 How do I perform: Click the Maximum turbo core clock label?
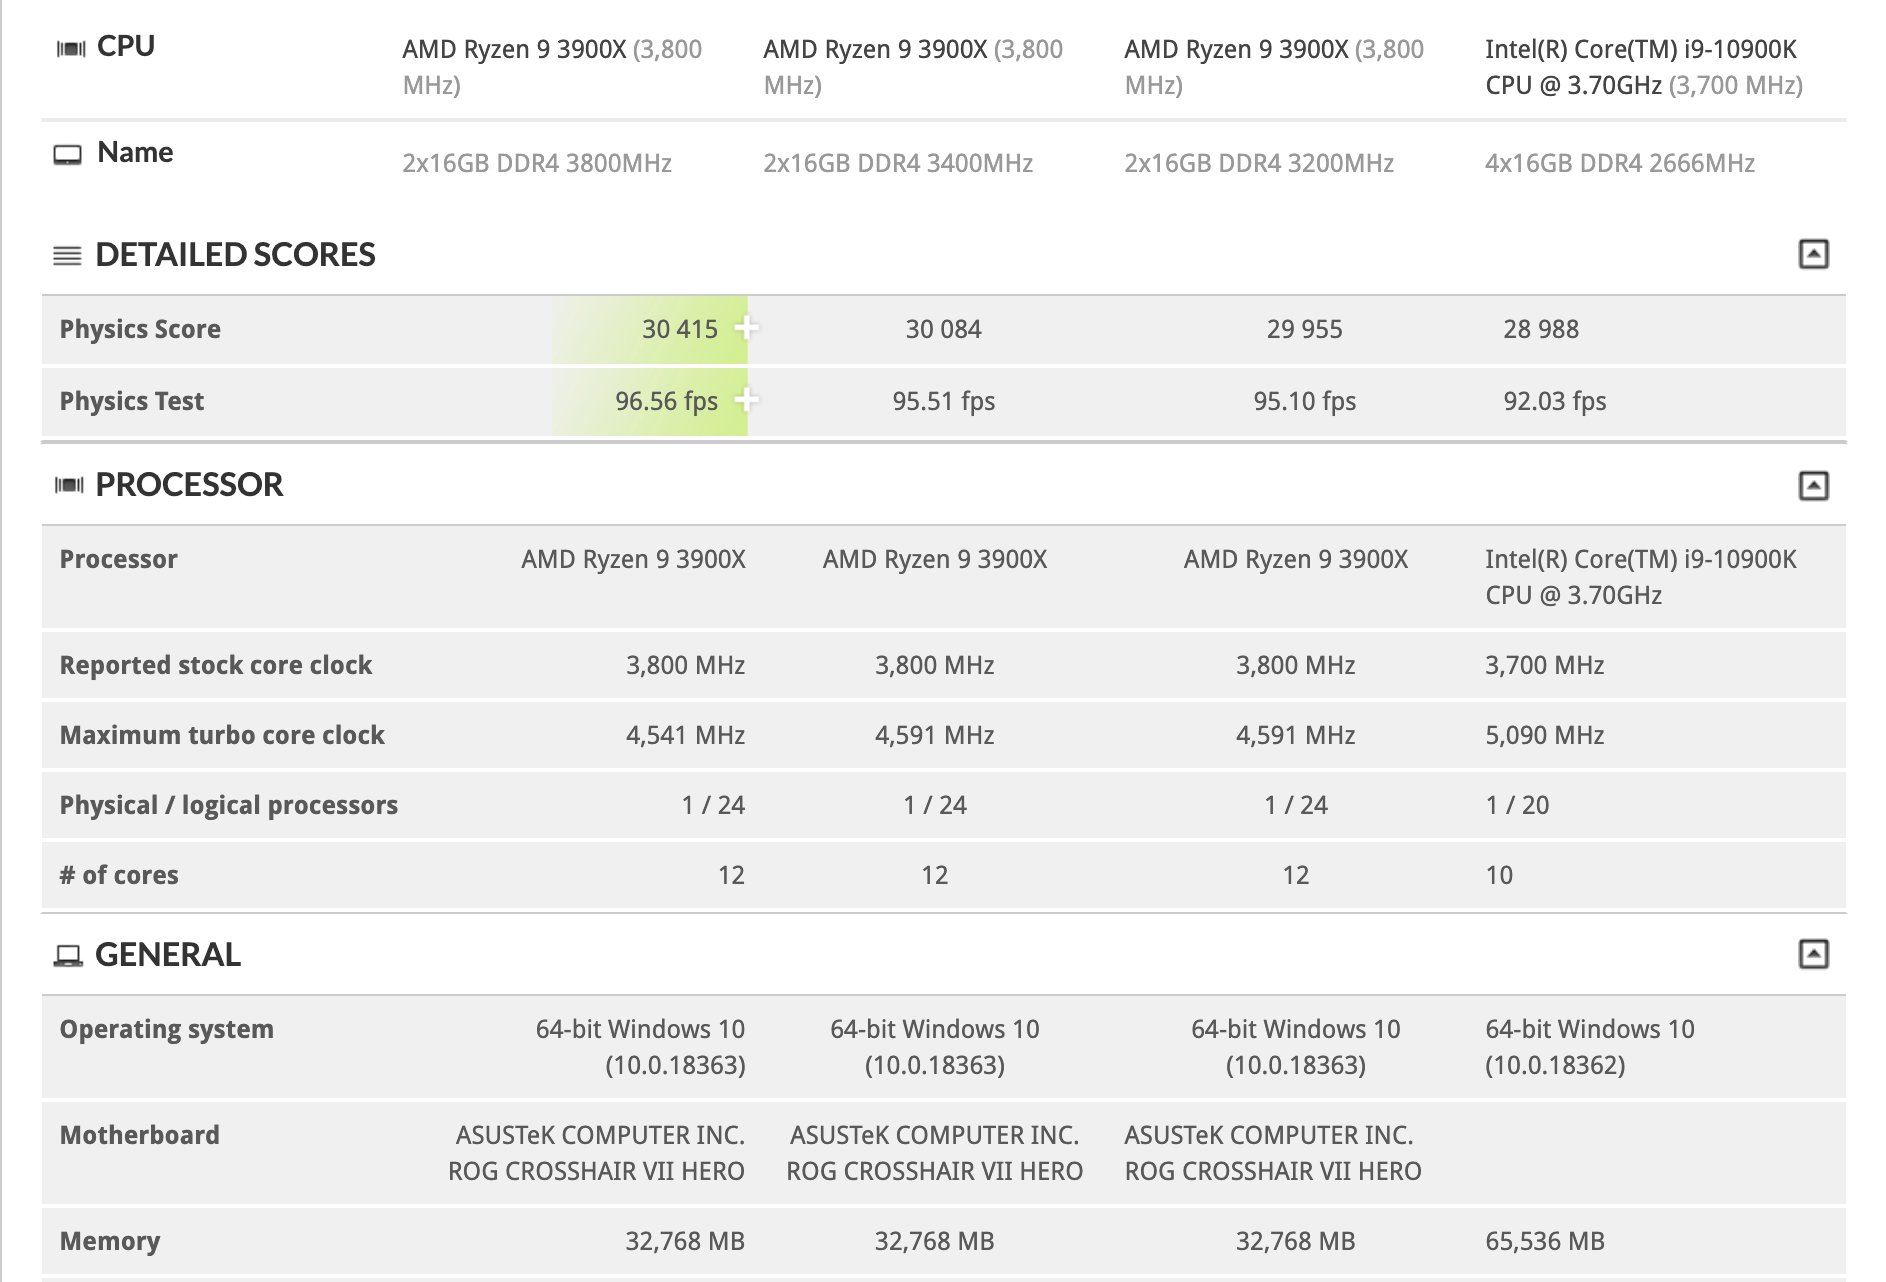tap(222, 735)
